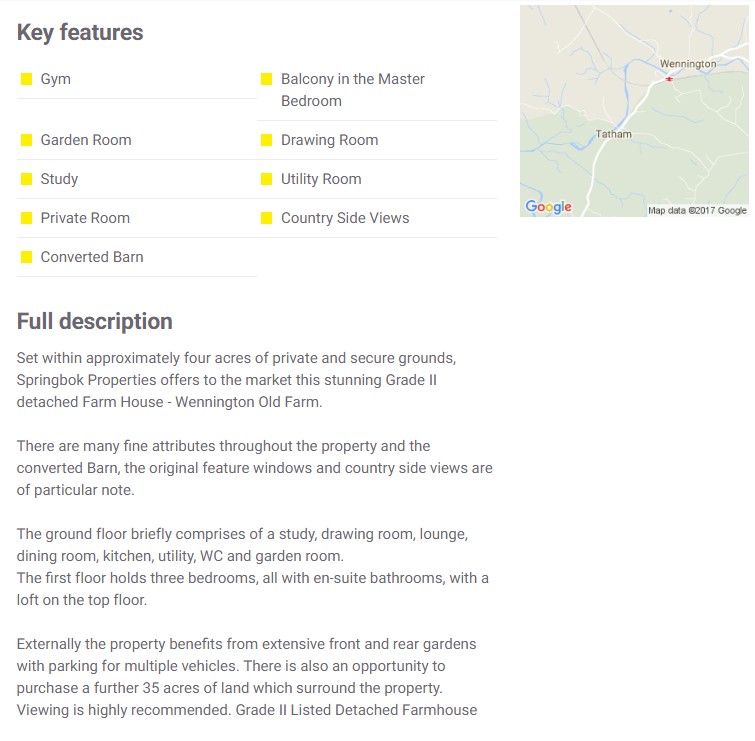The image size is (755, 741).
Task: Click the yellow marker beside Study
Action: [x=26, y=179]
